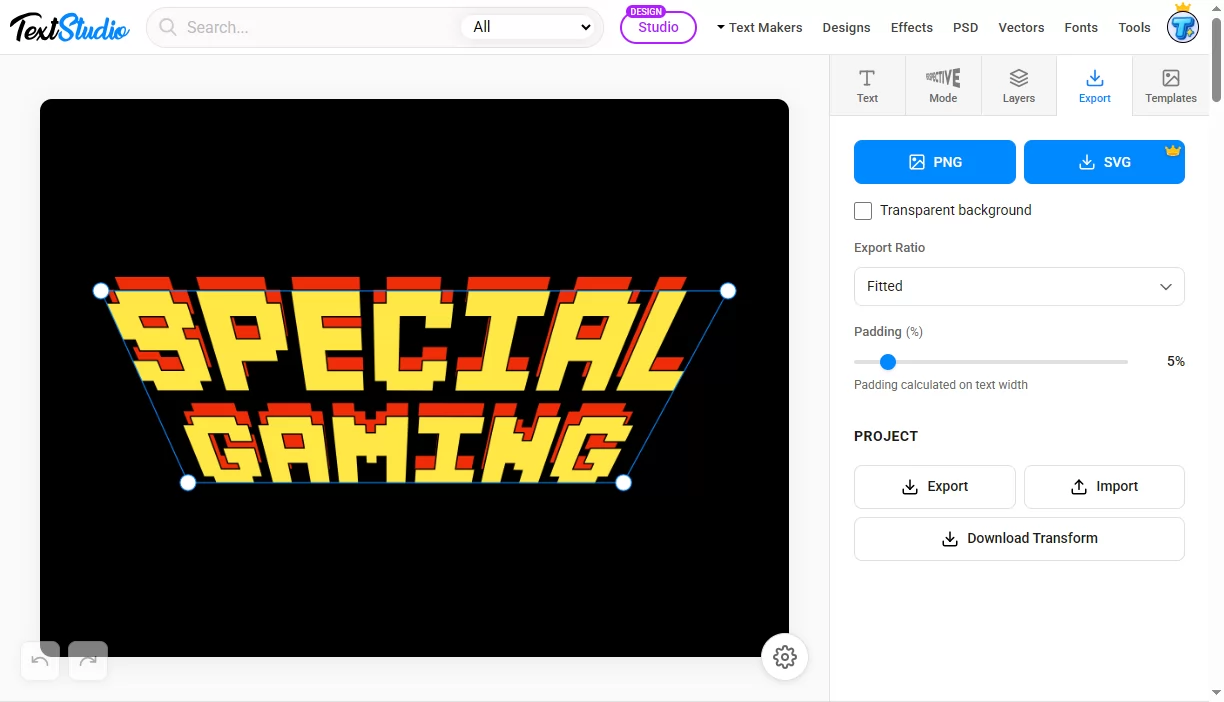The image size is (1224, 702).
Task: Open the Effects menu item
Action: click(x=912, y=27)
